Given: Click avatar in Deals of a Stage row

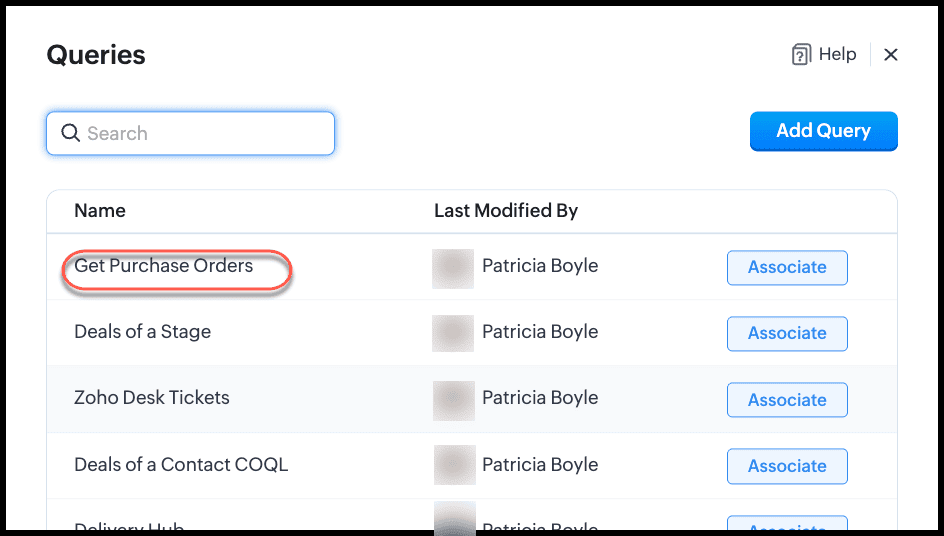Looking at the screenshot, I should click(x=453, y=333).
